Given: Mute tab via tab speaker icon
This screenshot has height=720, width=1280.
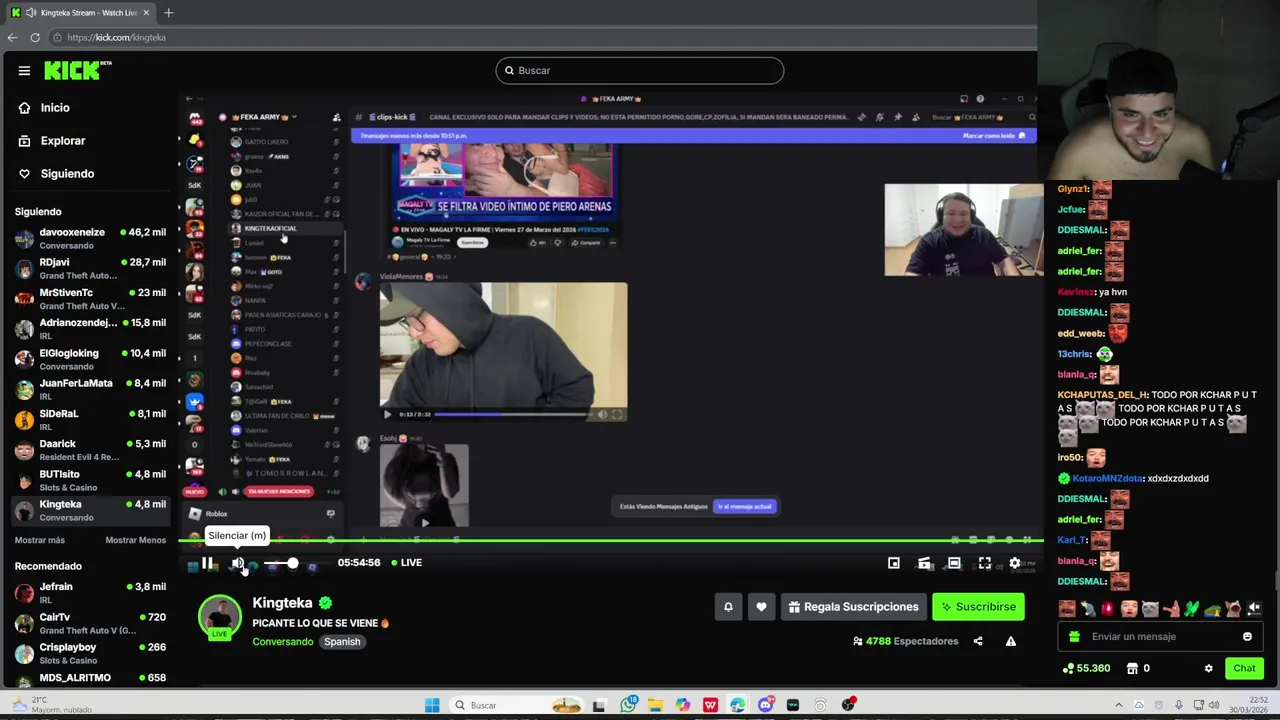Looking at the screenshot, I should [x=31, y=13].
